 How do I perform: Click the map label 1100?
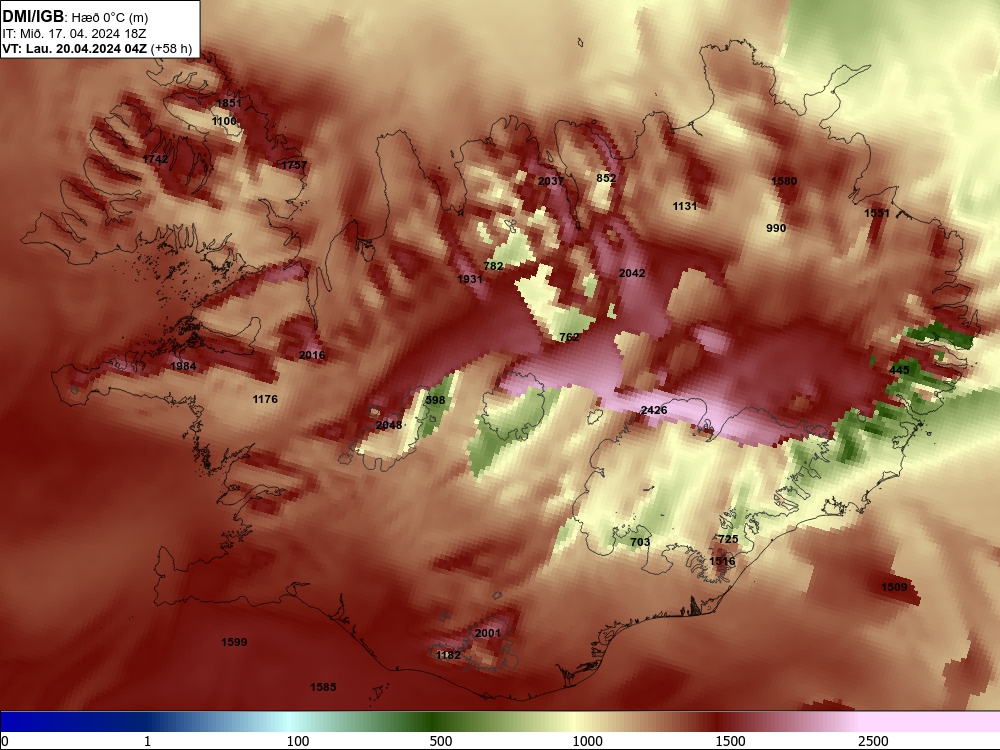point(224,121)
